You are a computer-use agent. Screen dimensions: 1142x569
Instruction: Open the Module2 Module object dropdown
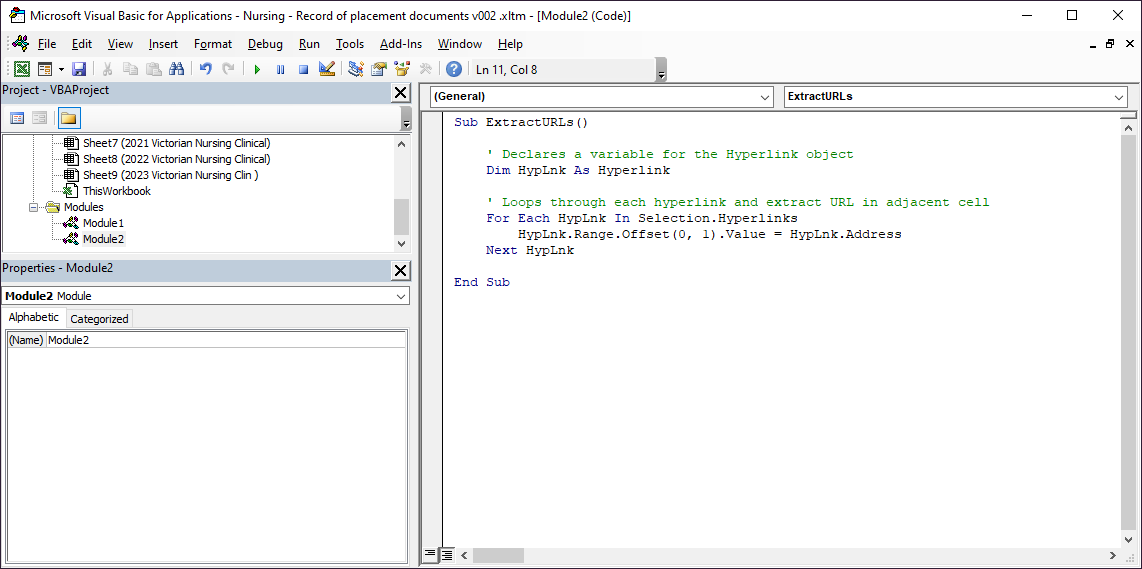401,296
